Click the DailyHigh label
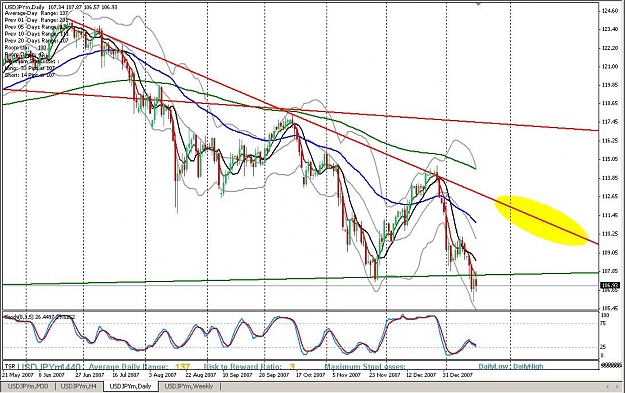 [x=528, y=366]
